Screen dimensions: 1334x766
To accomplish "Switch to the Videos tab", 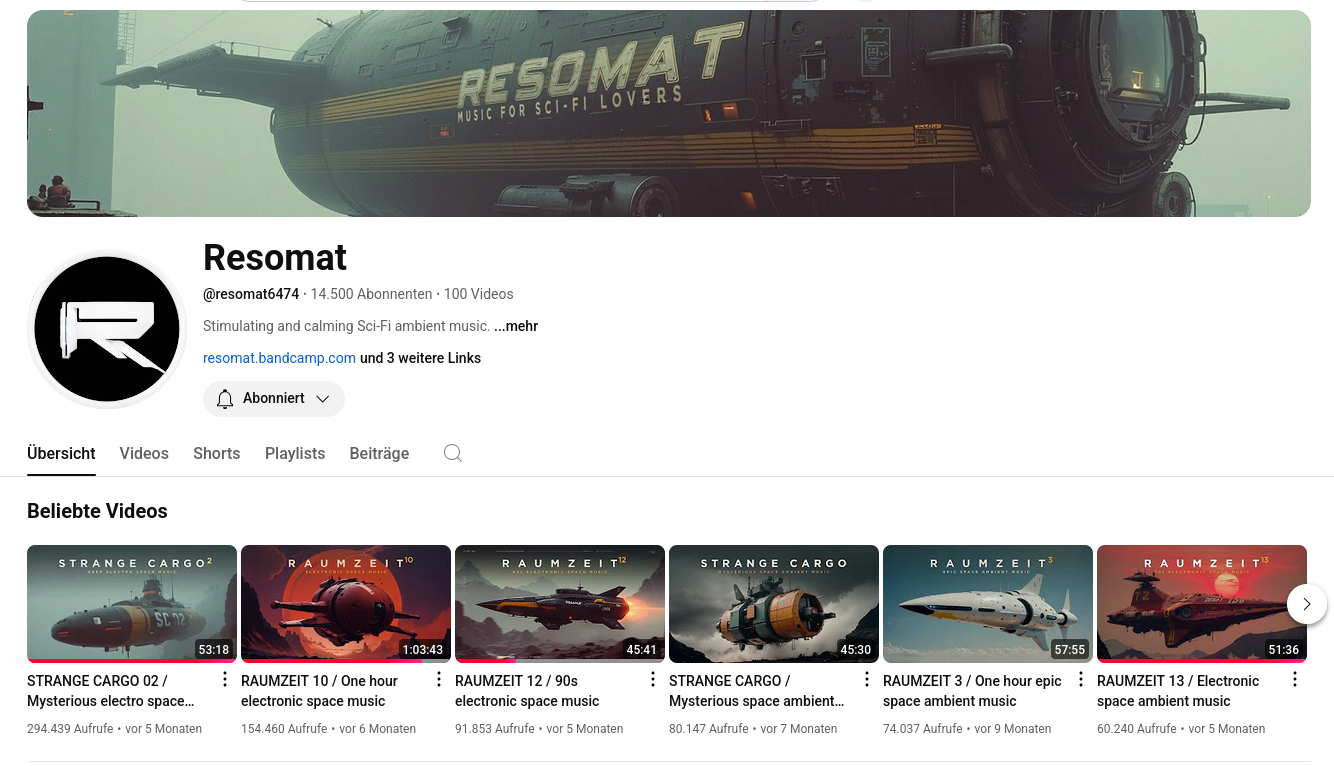I will click(x=144, y=453).
